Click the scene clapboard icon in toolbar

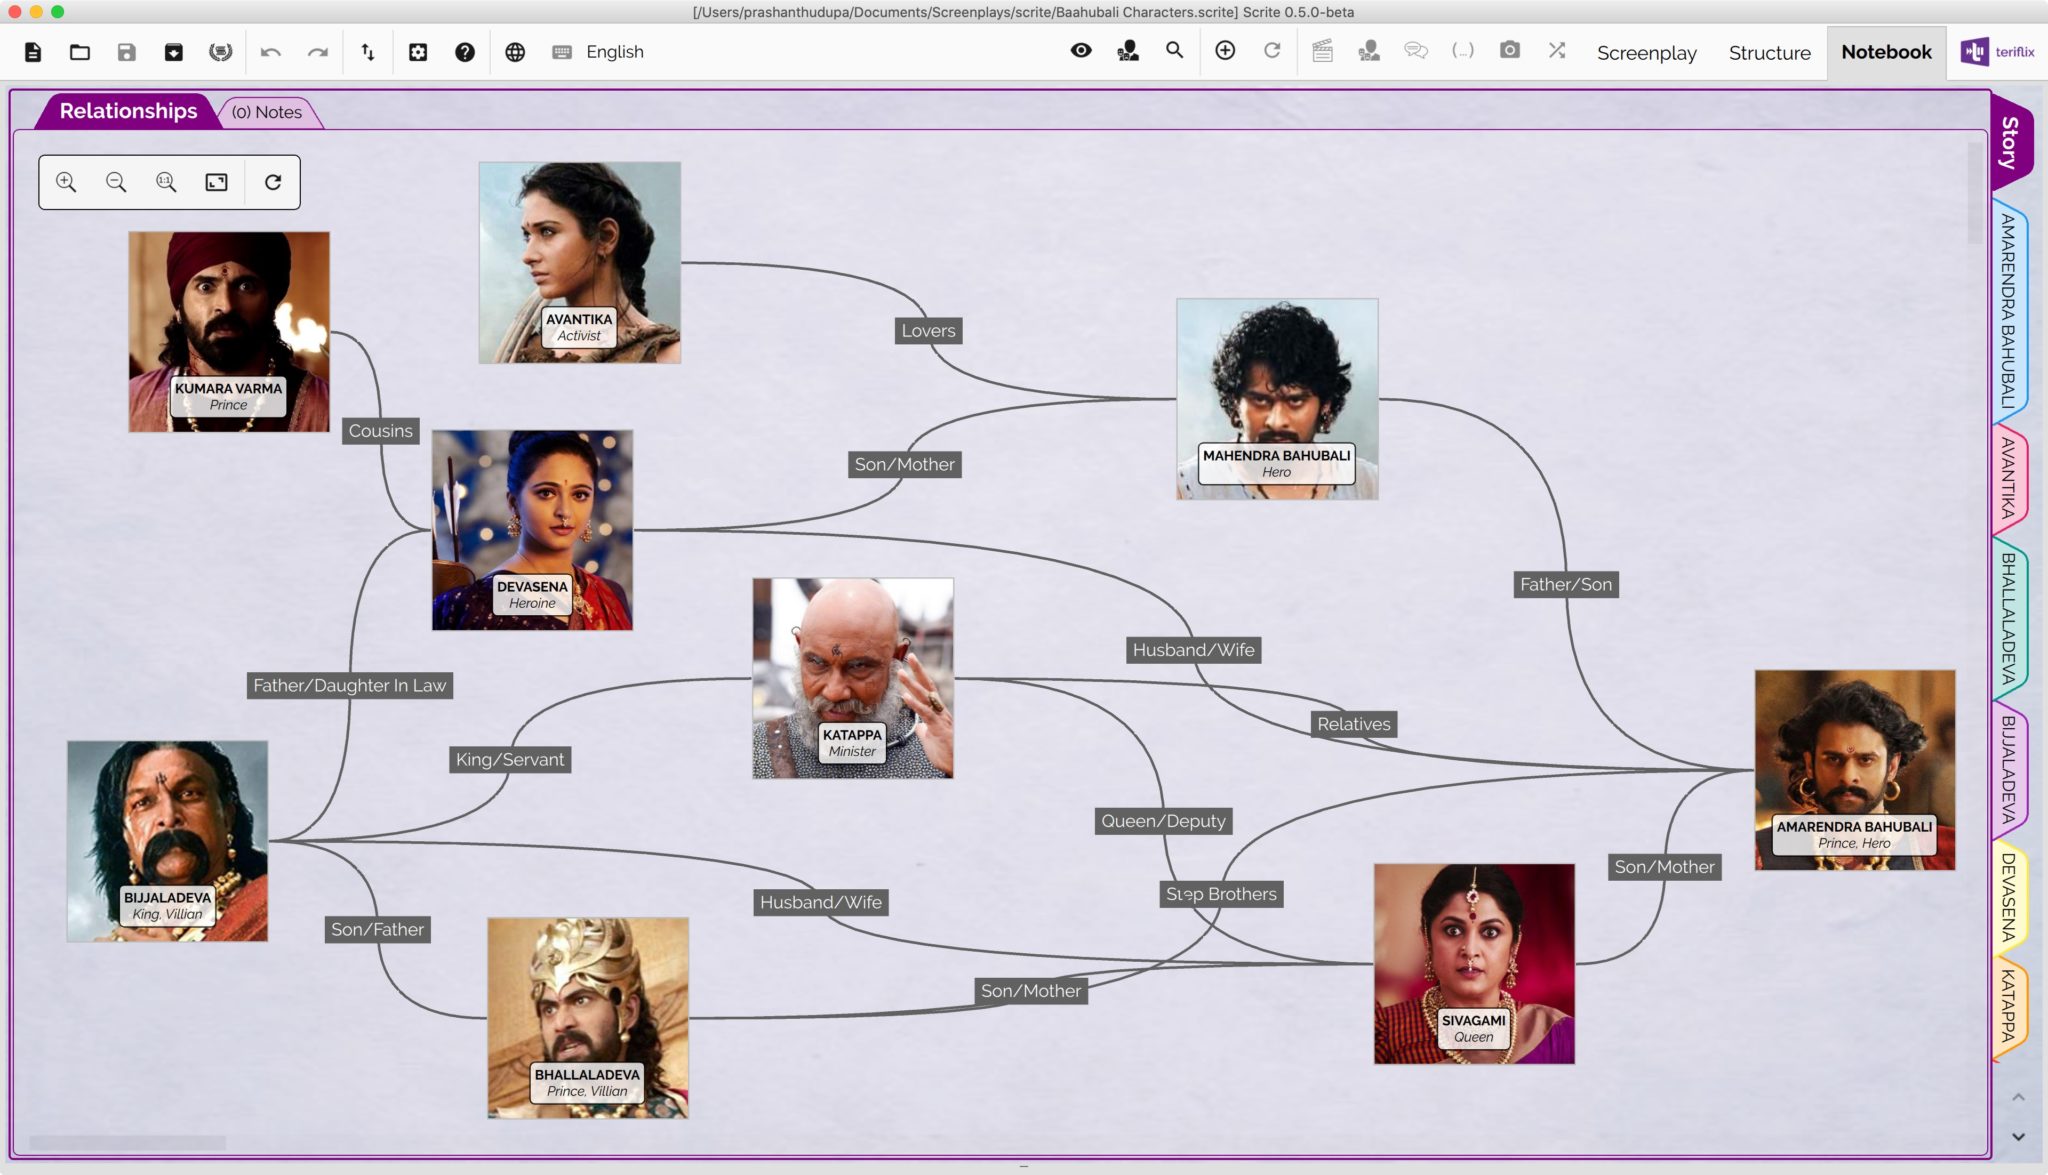[1322, 51]
